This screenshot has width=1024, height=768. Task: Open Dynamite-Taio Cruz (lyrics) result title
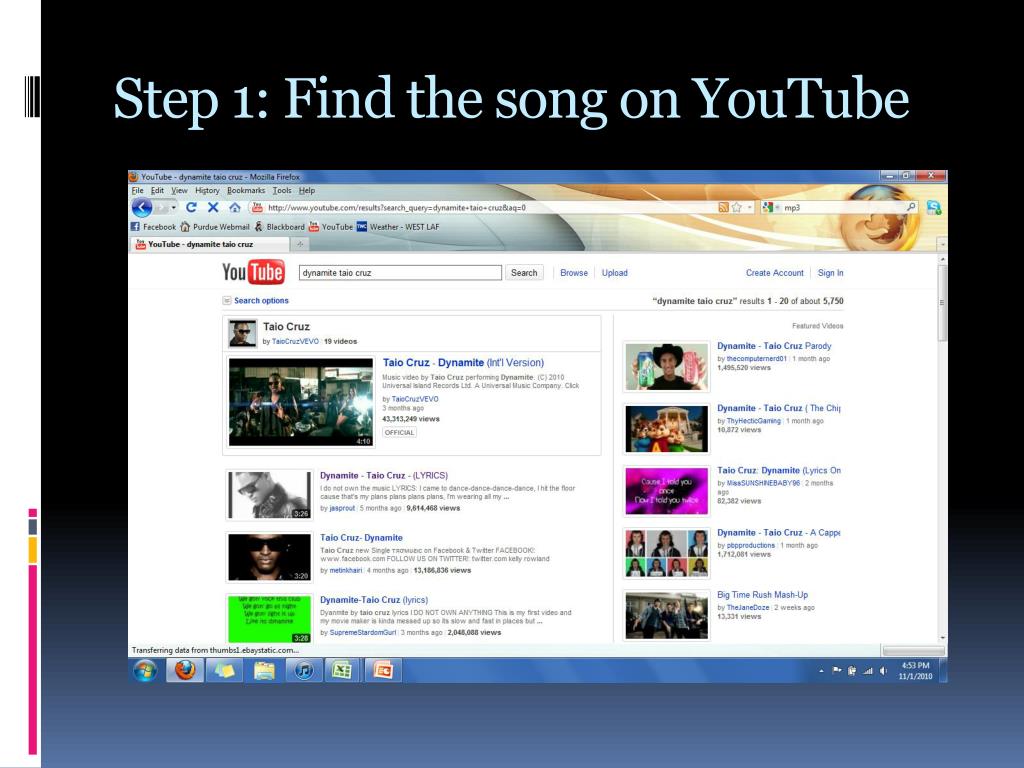(x=374, y=600)
